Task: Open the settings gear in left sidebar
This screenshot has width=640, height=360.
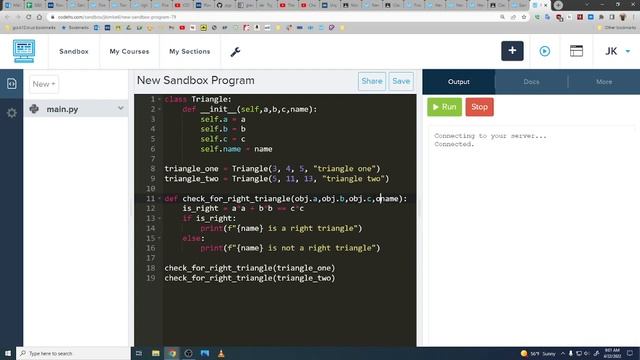Action: click(11, 113)
